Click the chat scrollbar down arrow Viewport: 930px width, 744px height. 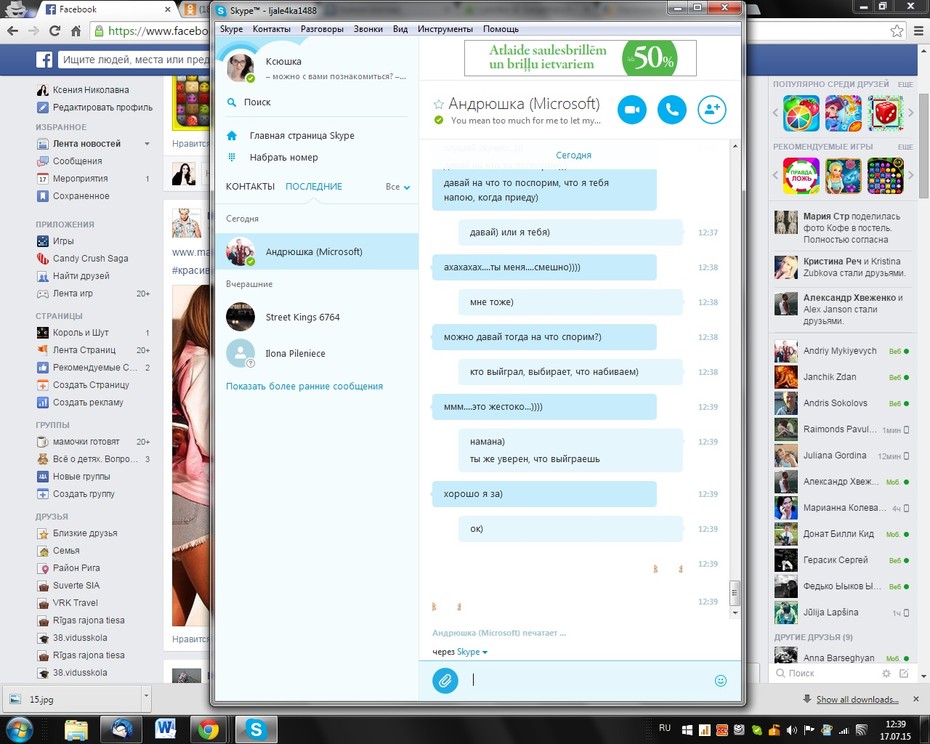[735, 612]
